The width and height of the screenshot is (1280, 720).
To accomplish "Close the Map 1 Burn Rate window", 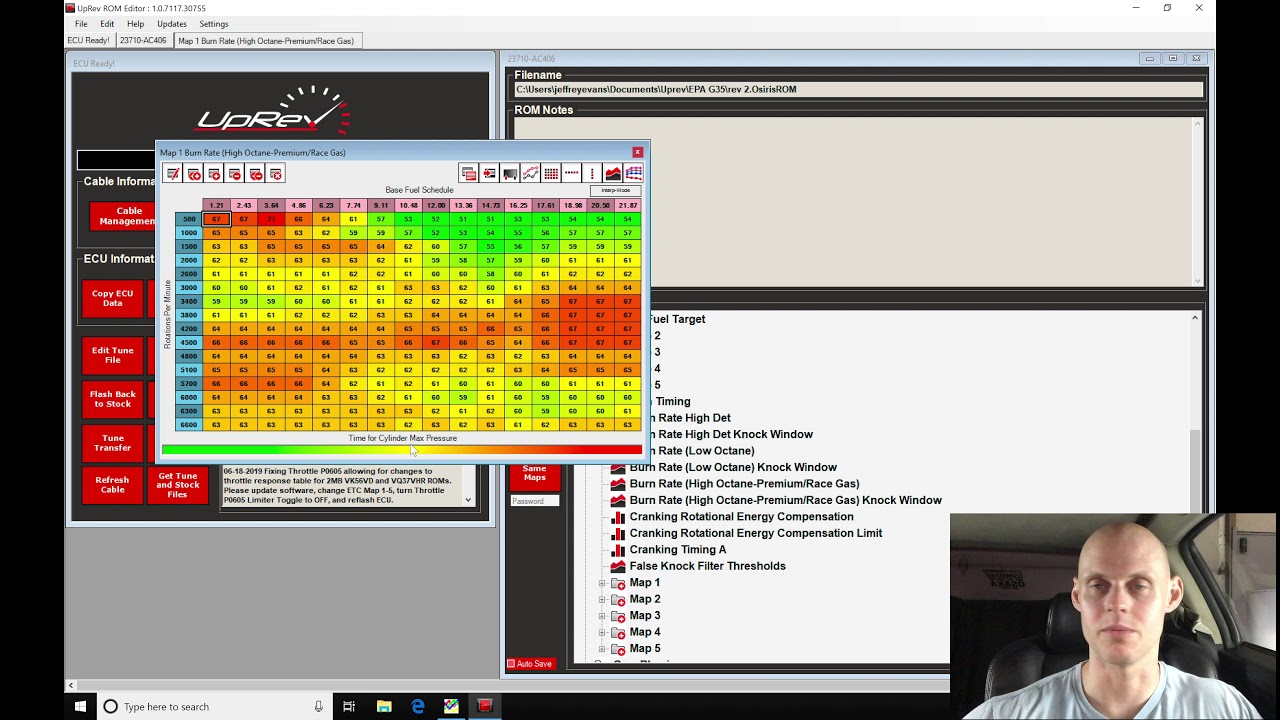I will 638,152.
